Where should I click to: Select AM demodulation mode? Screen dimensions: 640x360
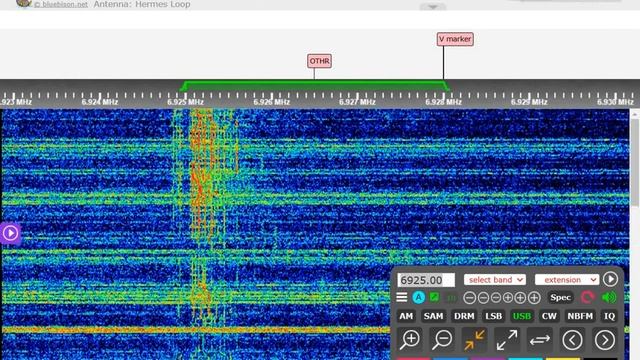click(x=406, y=316)
